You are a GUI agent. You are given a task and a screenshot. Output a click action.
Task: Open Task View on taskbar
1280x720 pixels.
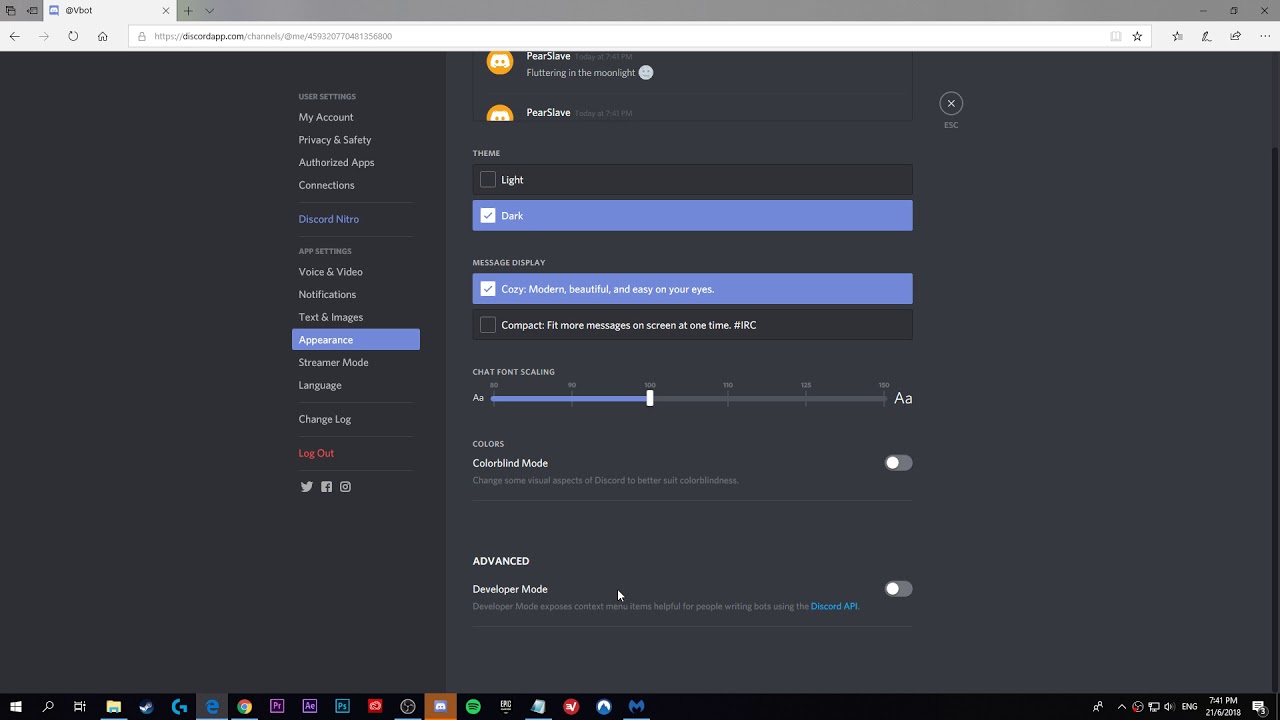tap(80, 707)
